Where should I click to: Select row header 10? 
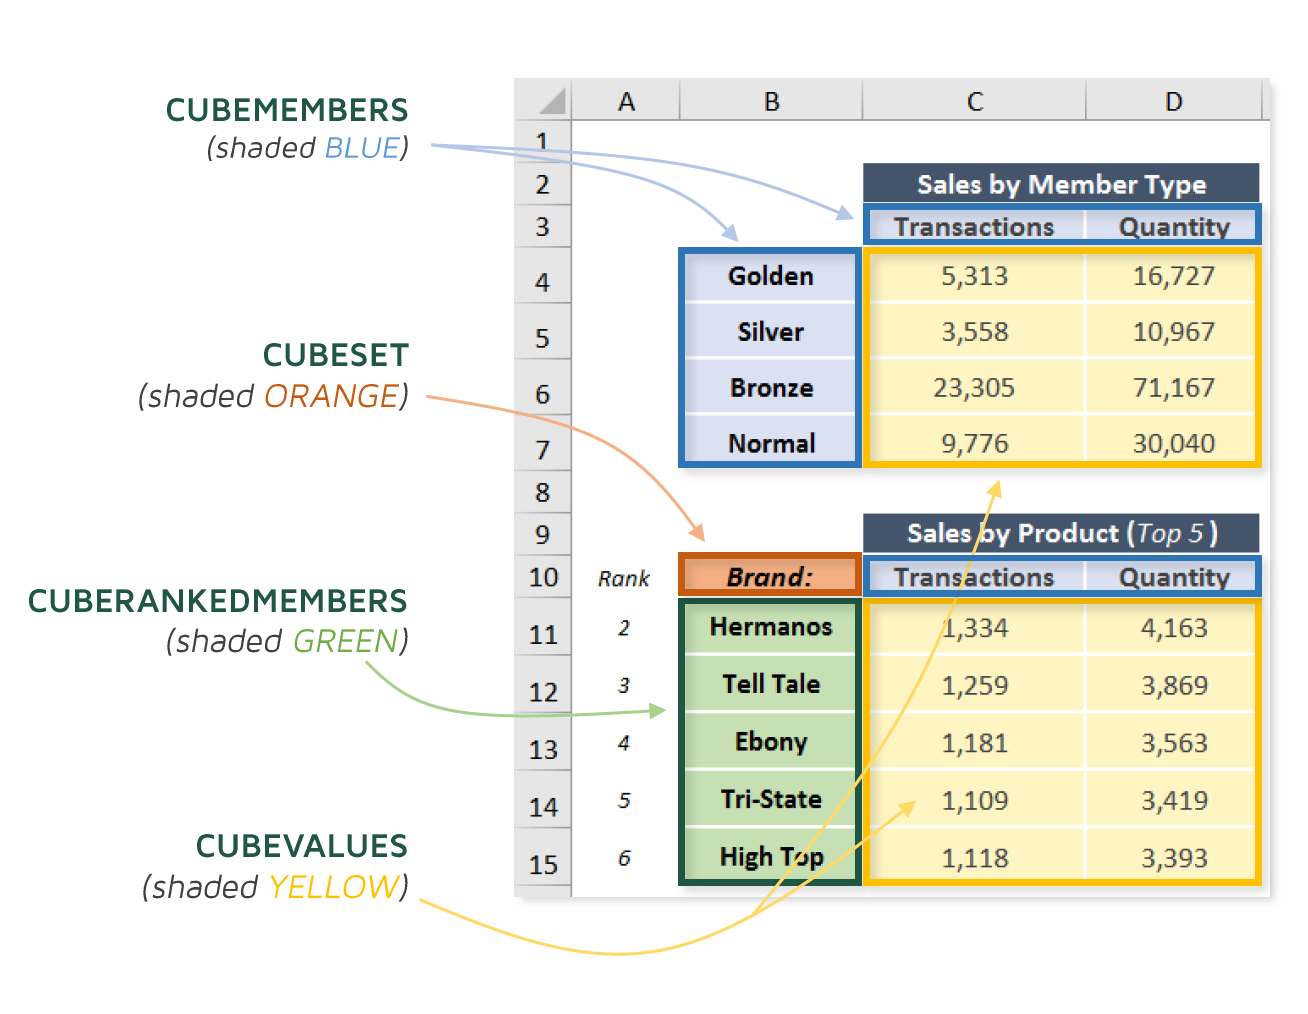[542, 577]
